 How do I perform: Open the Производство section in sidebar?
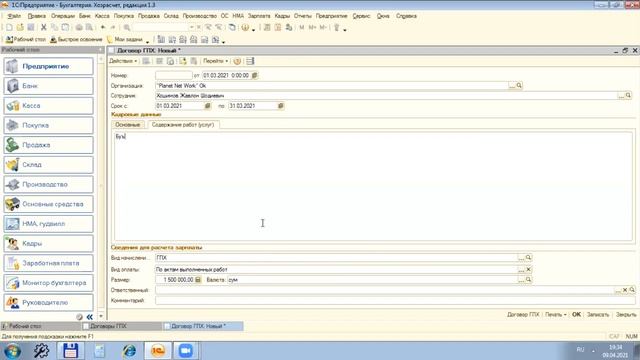click(49, 184)
